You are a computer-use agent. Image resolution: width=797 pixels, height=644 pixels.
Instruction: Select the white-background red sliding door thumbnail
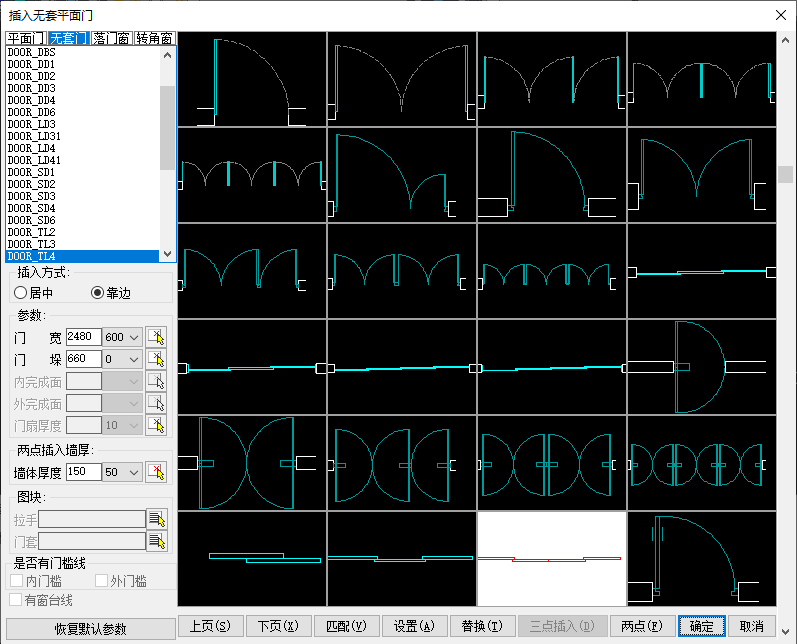pos(551,559)
